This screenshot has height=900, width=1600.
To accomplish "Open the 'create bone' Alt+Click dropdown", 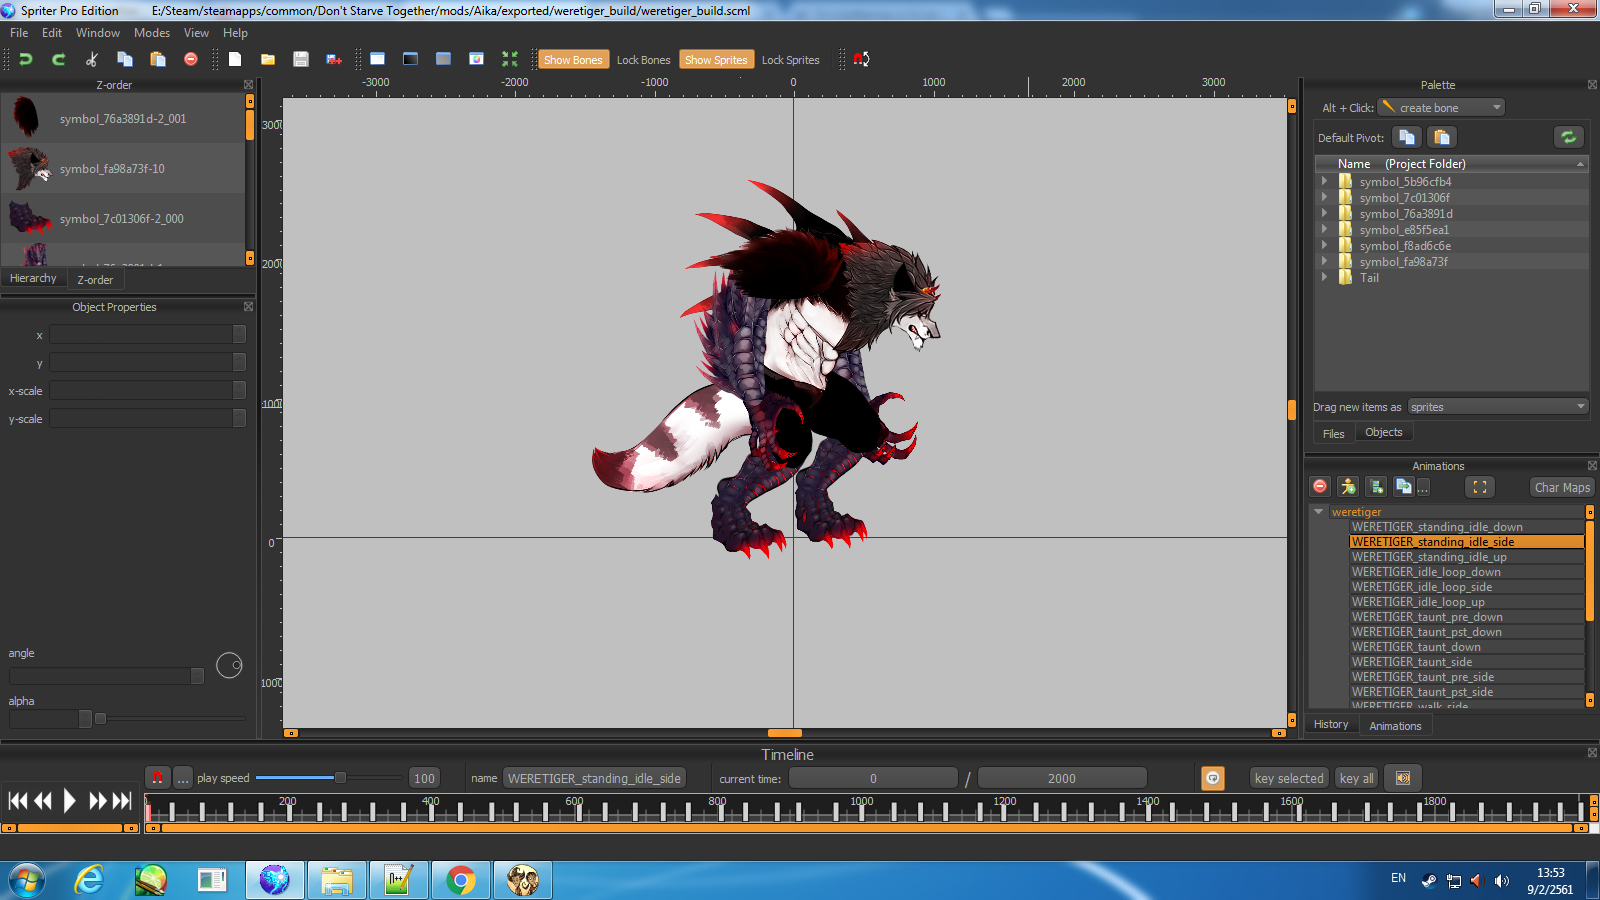I will 1441,108.
